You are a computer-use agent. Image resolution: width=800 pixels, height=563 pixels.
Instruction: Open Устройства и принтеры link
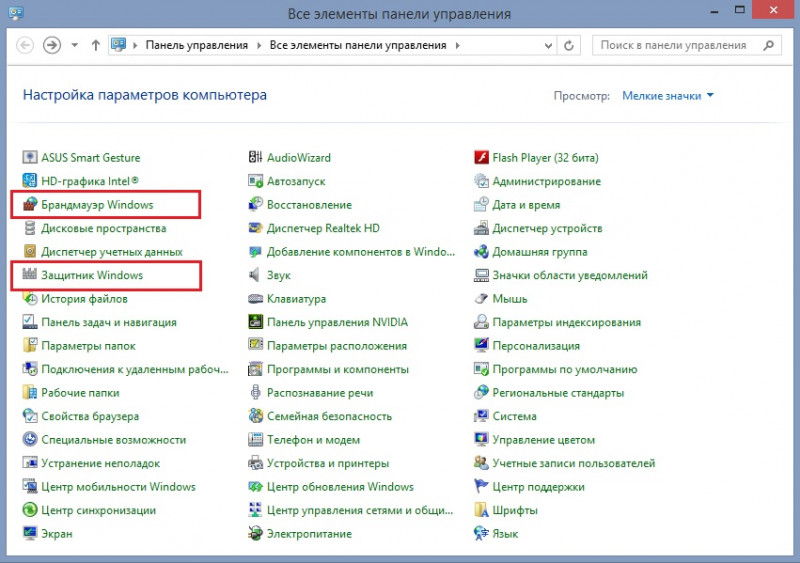(x=328, y=463)
